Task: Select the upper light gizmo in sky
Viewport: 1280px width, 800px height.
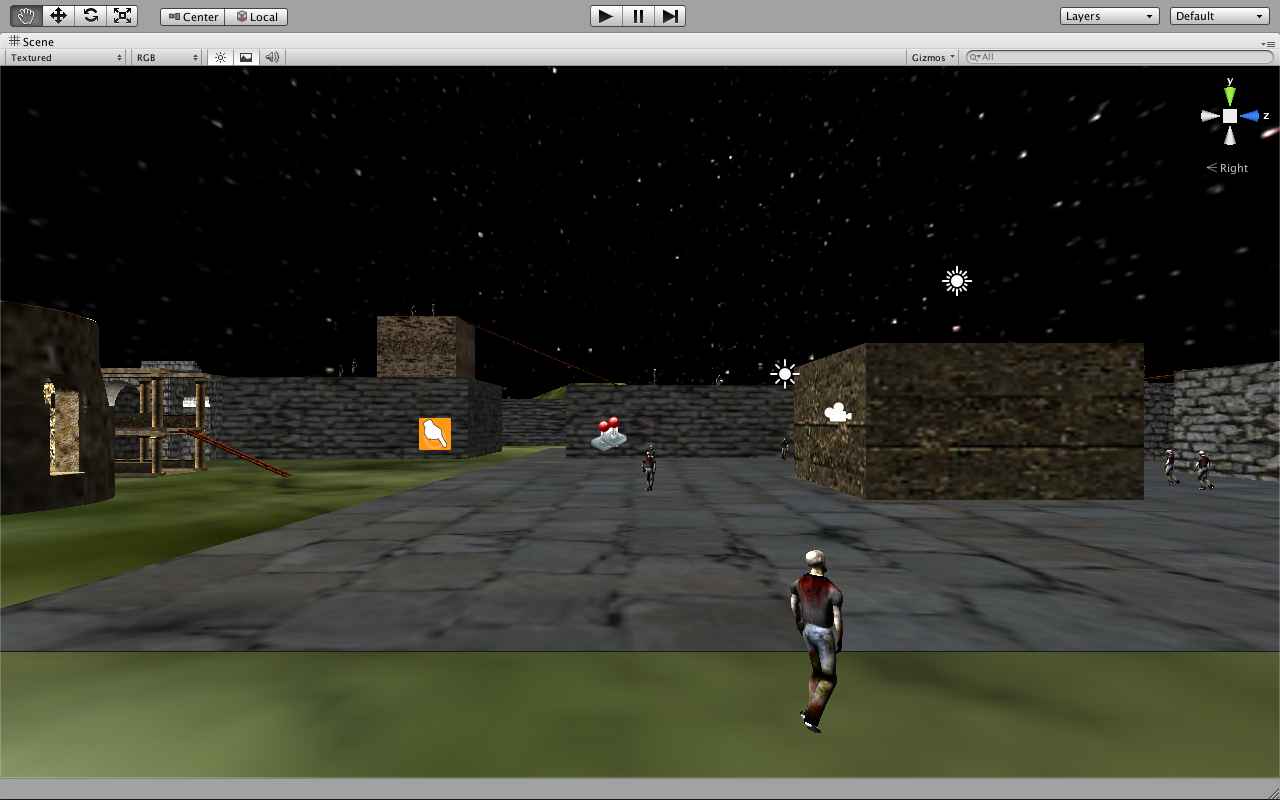Action: tap(957, 281)
